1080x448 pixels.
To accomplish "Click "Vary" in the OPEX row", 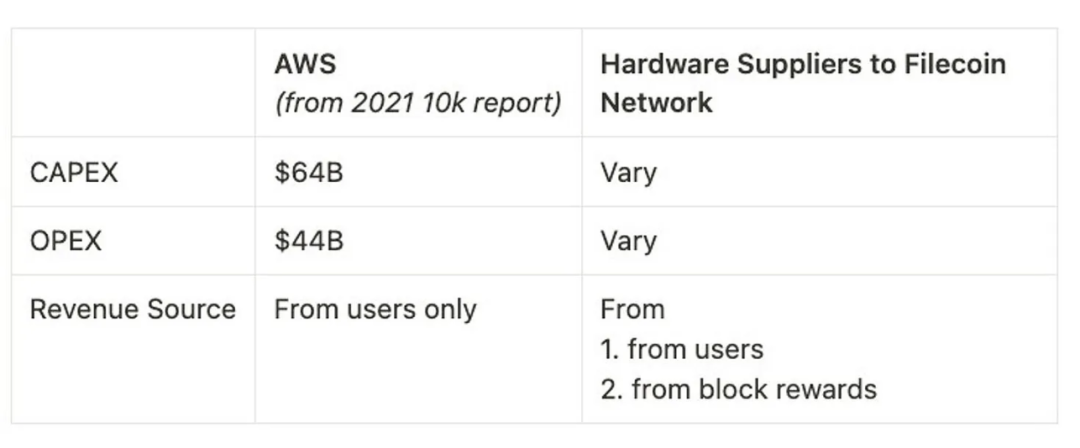I will point(628,241).
